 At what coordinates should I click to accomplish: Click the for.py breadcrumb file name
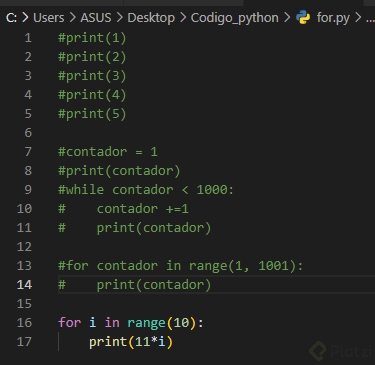pyautogui.click(x=333, y=18)
